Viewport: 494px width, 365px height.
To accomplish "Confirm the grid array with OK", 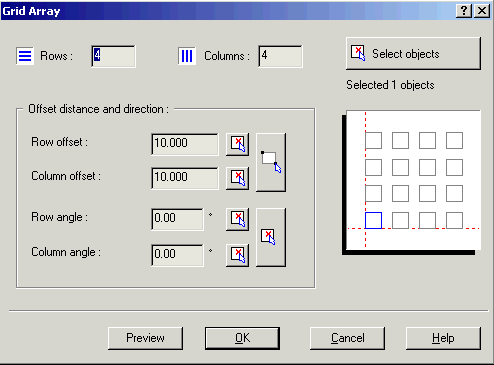I will [x=242, y=338].
